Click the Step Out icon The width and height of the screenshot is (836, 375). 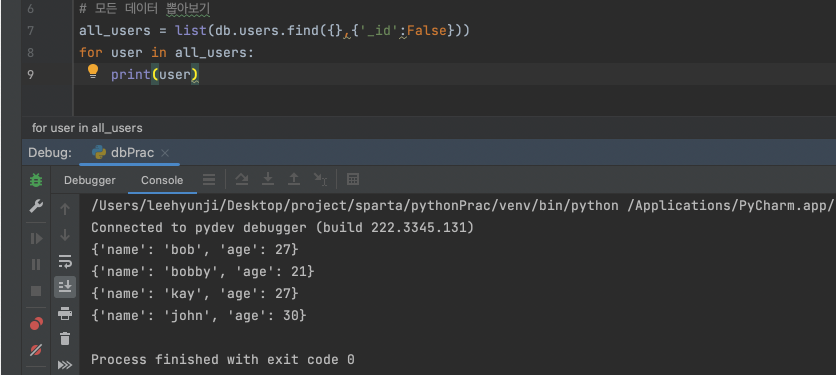pos(294,180)
